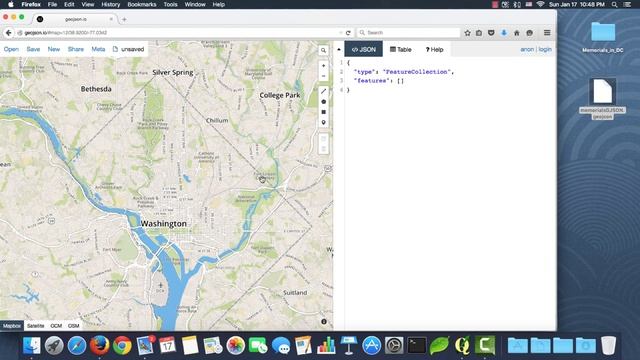This screenshot has width=640, height=360.
Task: Select the OCM base layer
Action: tap(56, 326)
